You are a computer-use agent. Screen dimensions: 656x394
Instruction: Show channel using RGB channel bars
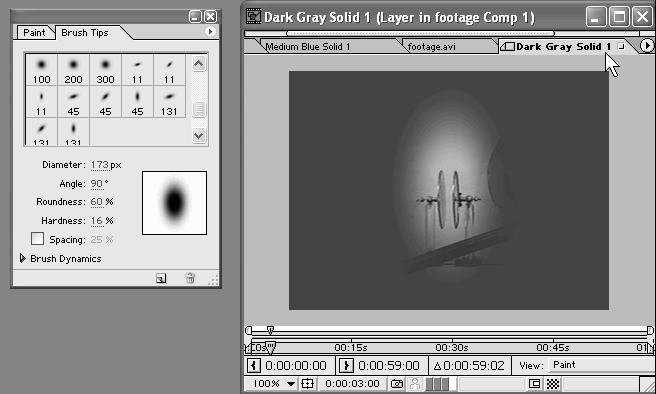click(x=437, y=384)
